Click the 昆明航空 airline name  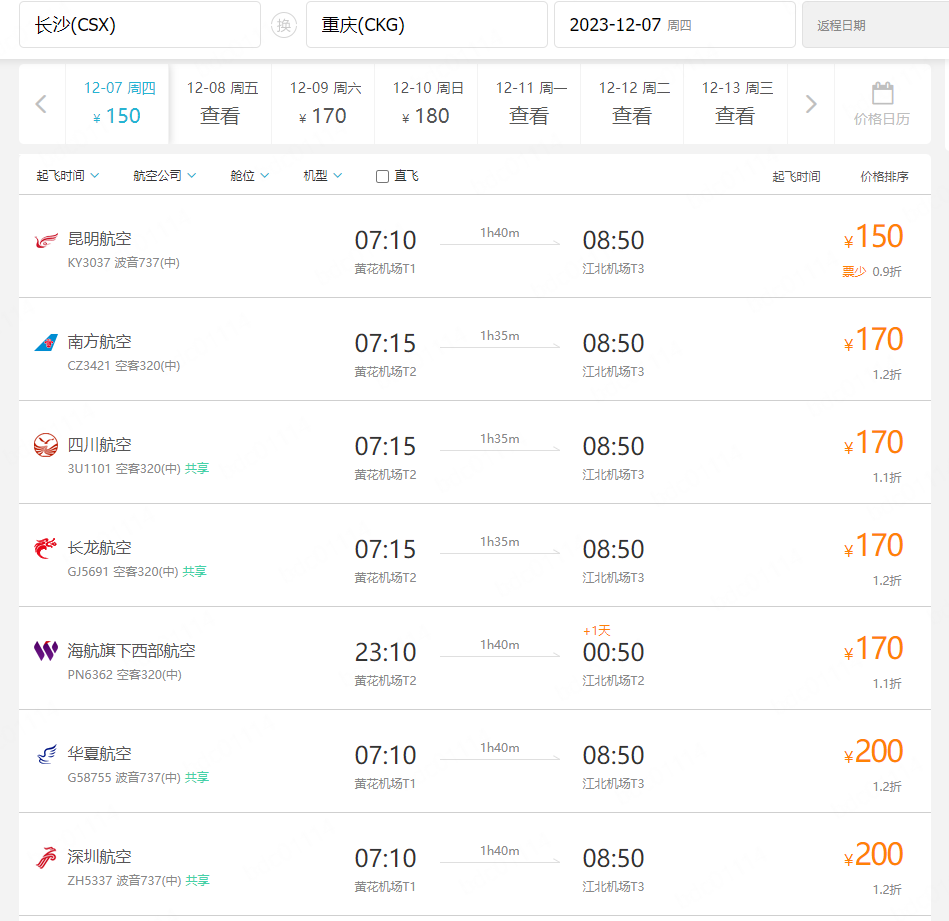[99, 239]
